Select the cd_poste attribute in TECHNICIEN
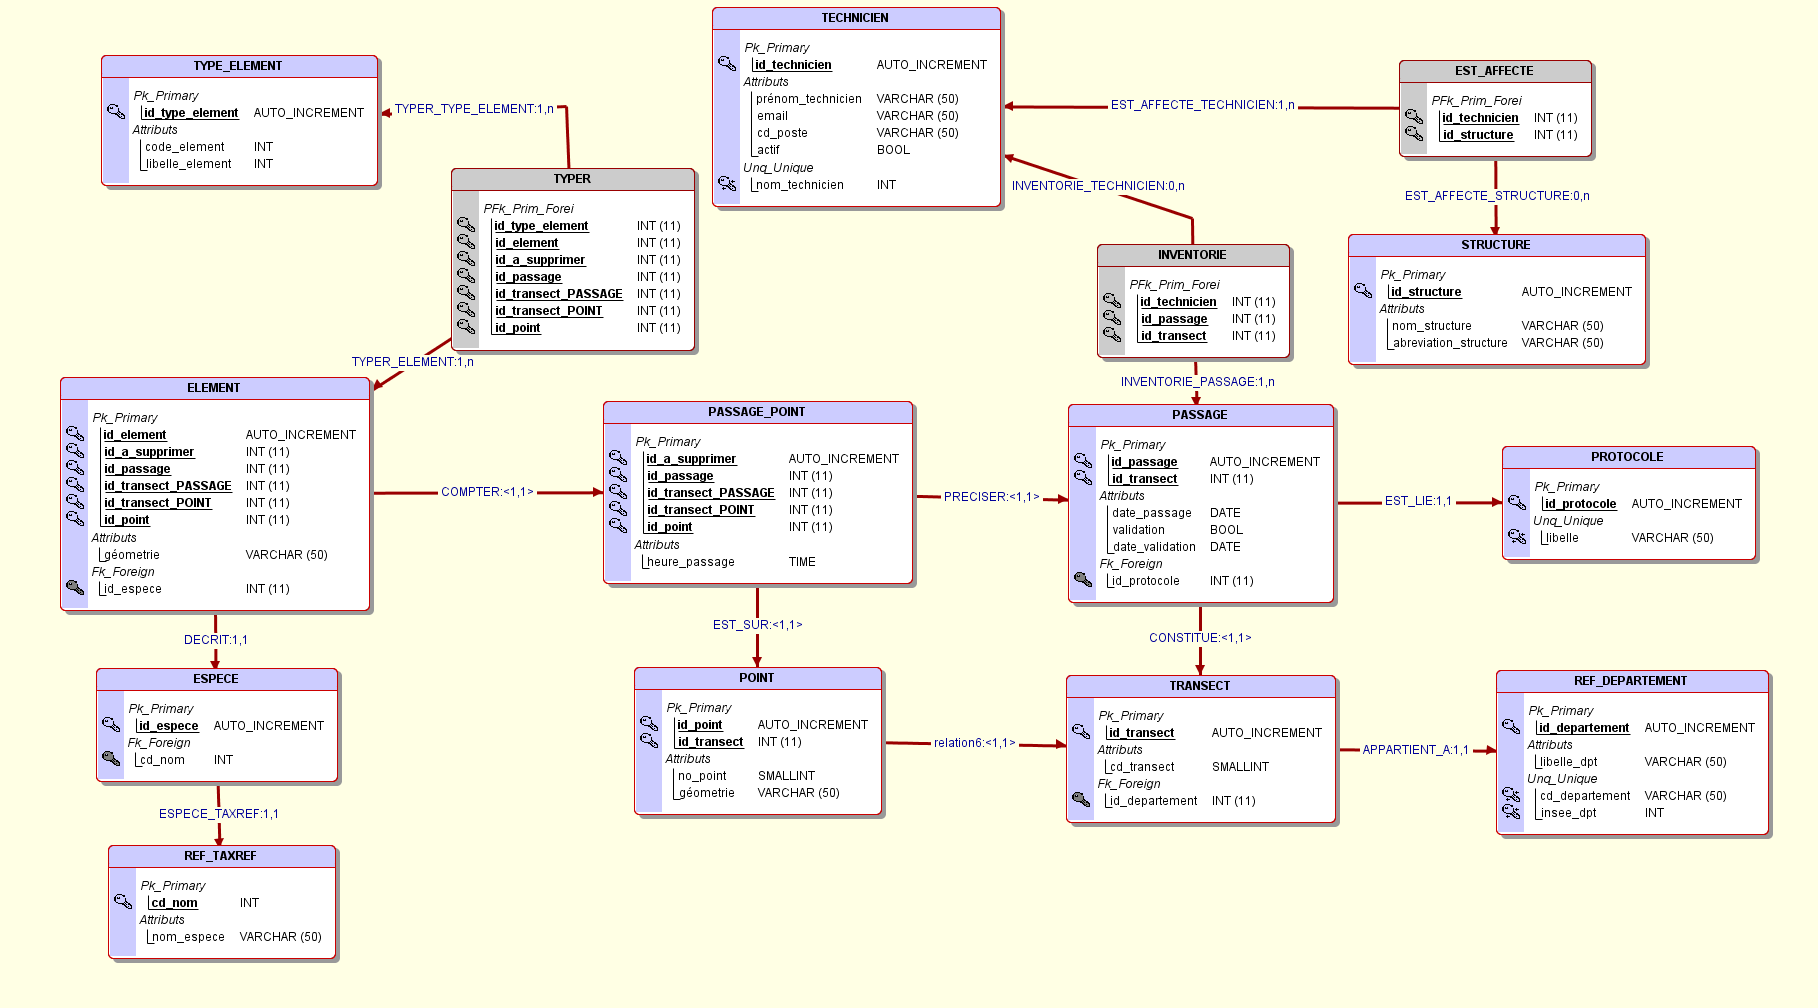 782,133
